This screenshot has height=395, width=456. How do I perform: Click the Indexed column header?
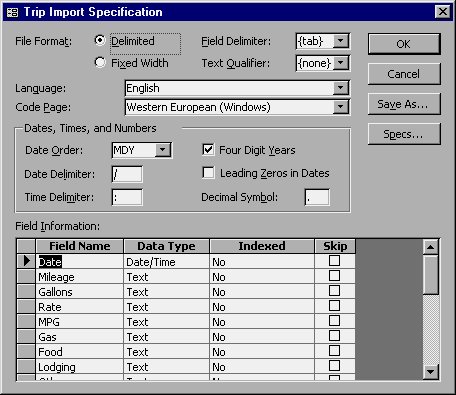(x=262, y=246)
